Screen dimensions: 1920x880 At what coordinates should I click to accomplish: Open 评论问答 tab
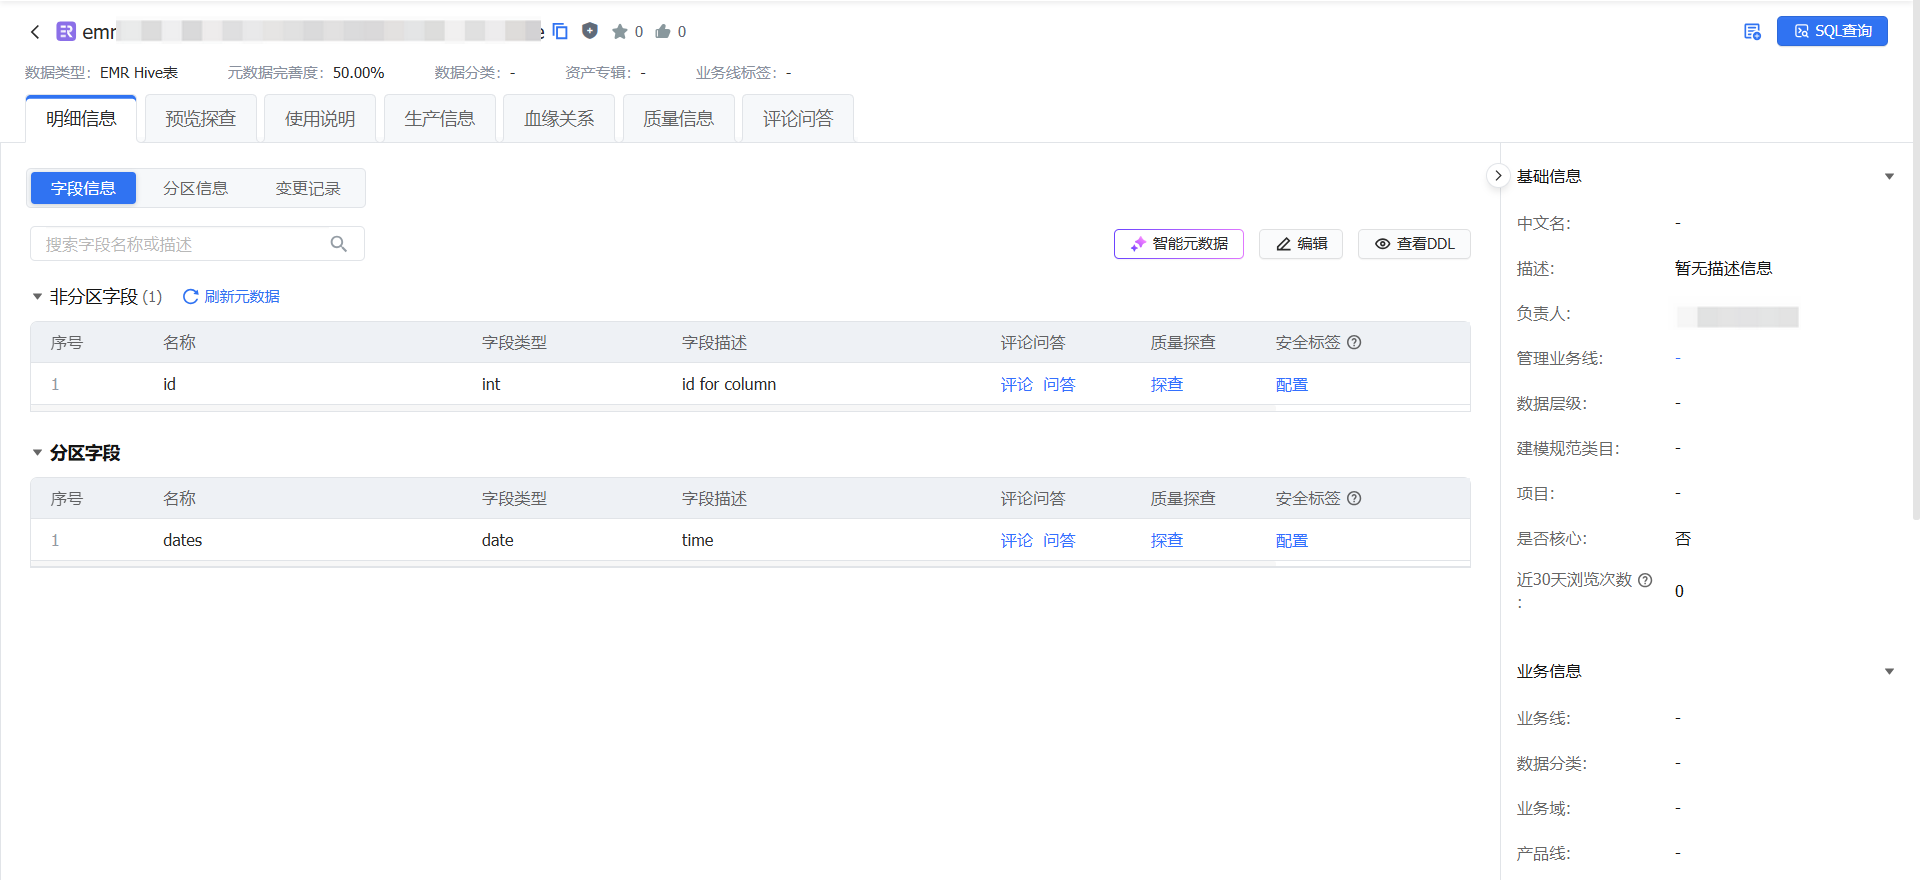(798, 119)
